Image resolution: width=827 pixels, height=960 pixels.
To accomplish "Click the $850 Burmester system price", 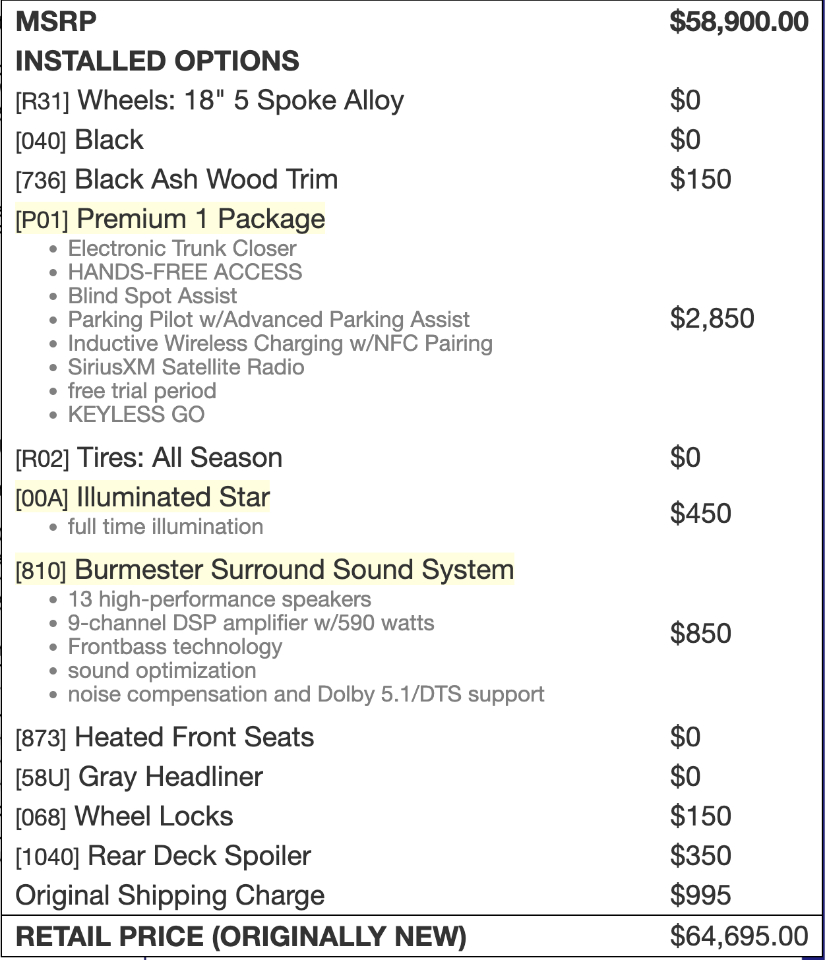I will point(701,634).
